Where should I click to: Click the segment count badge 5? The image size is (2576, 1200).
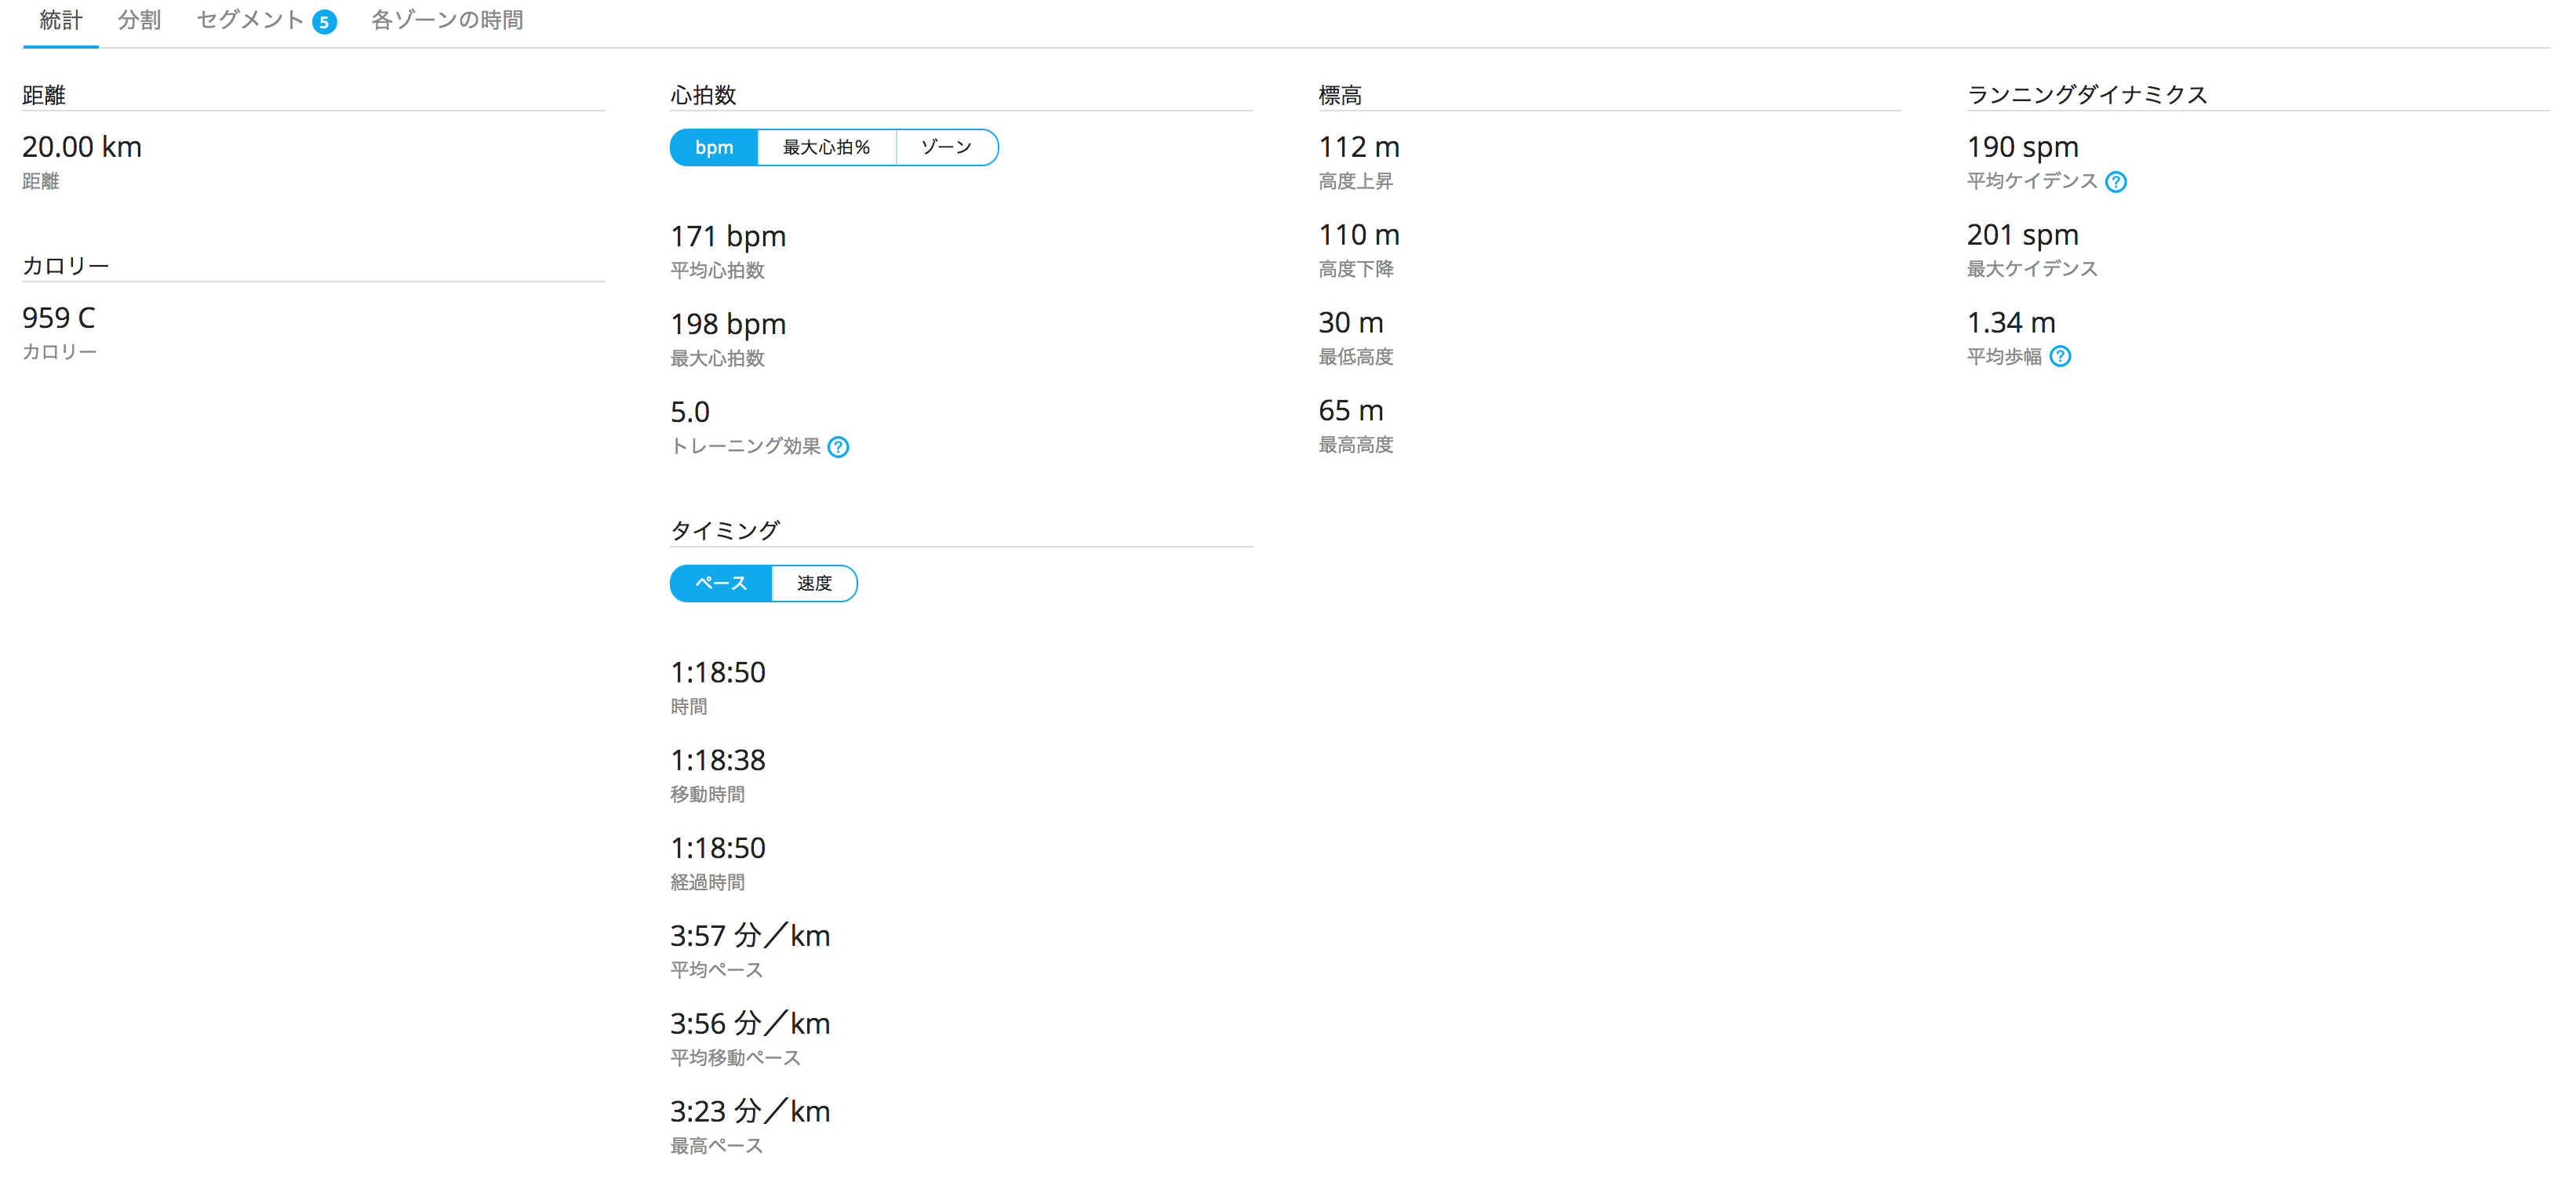(x=324, y=22)
